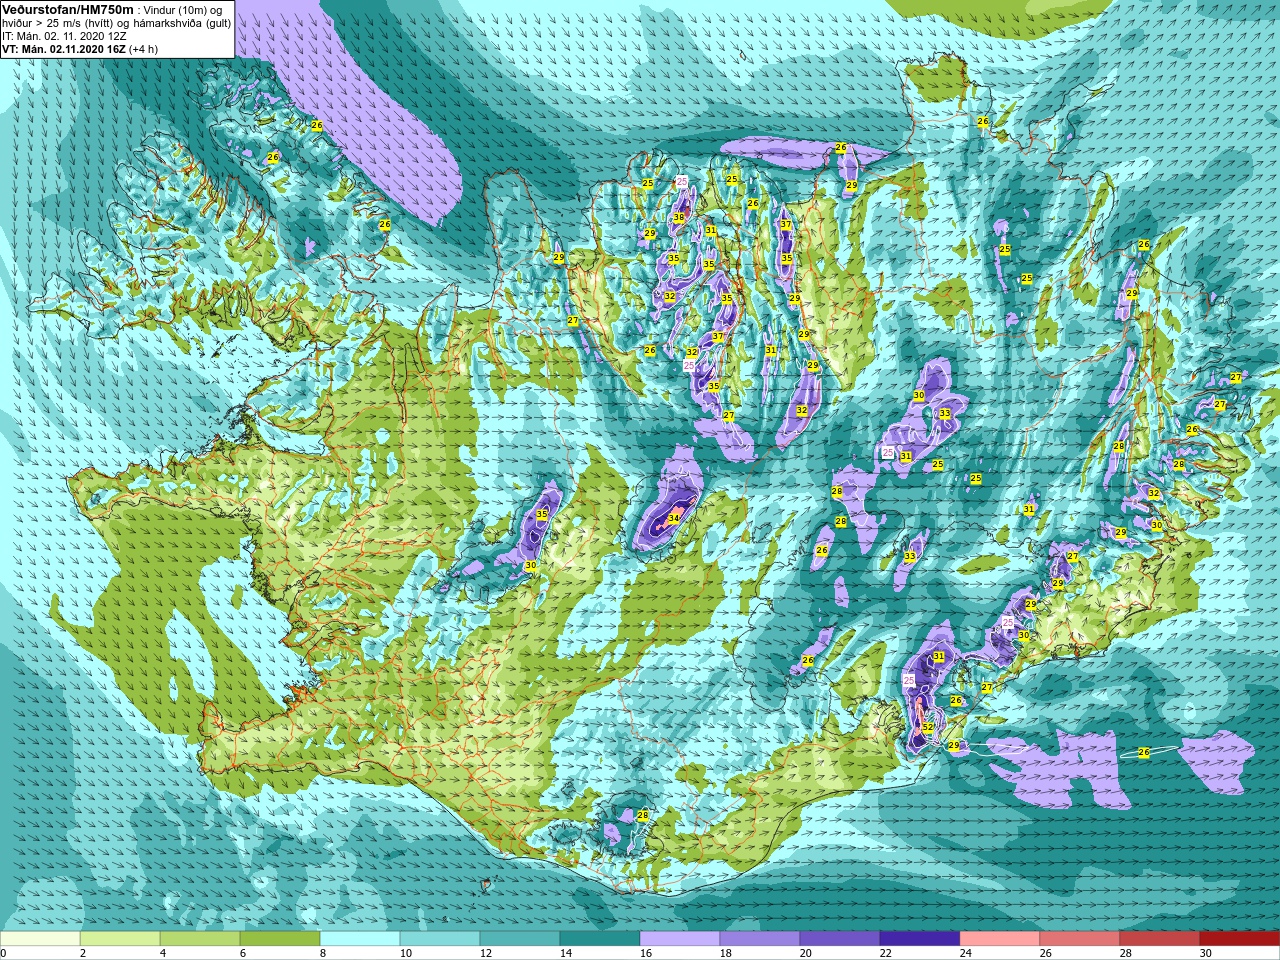The width and height of the screenshot is (1280, 960).
Task: Select the 24–26 light pink legend swatch
Action: pyautogui.click(x=1000, y=939)
